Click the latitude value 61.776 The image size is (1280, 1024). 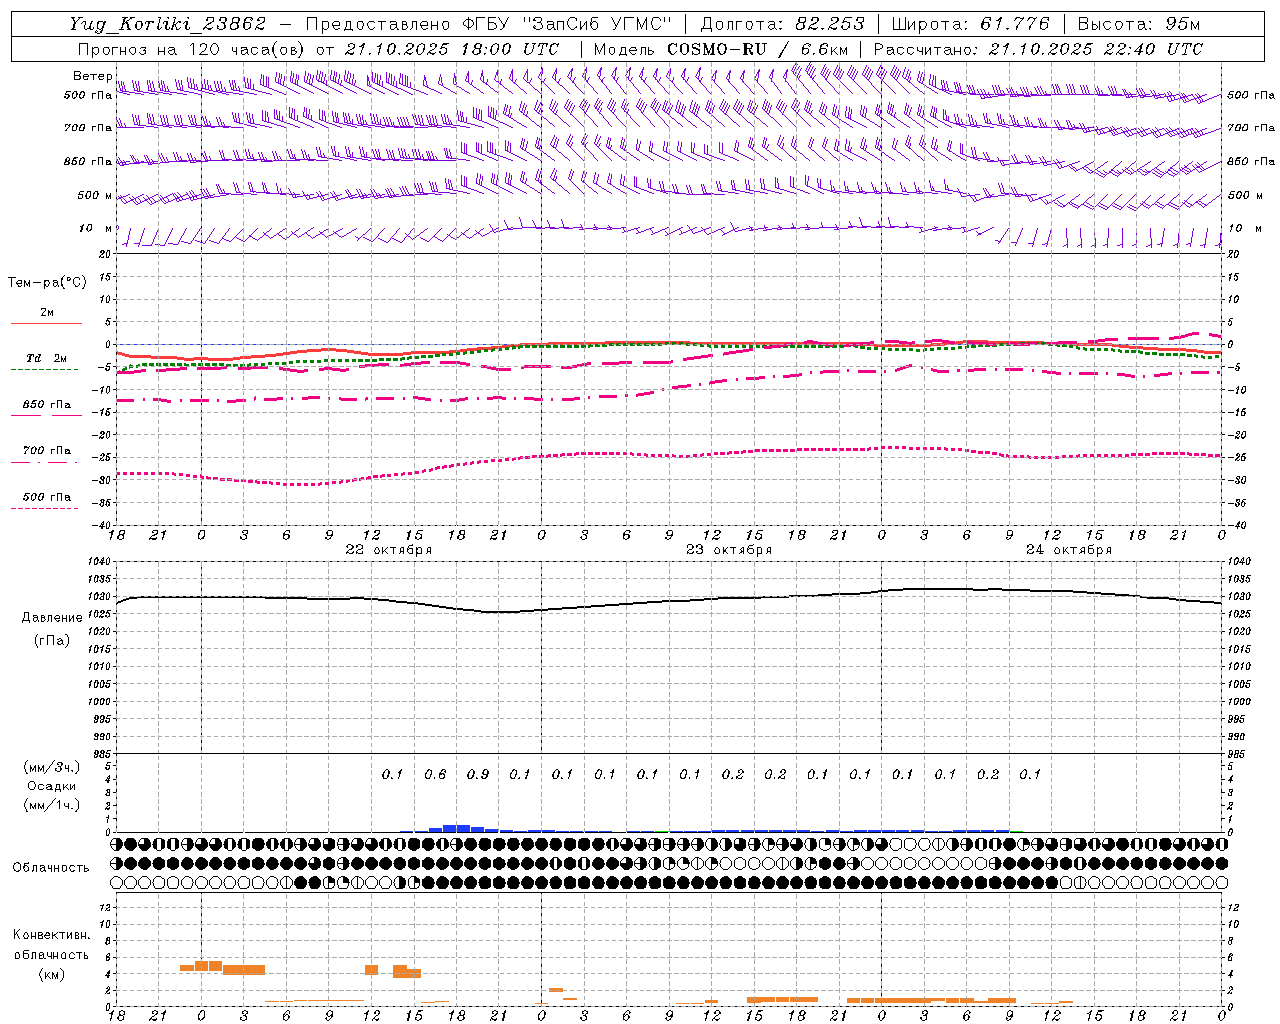(1016, 24)
